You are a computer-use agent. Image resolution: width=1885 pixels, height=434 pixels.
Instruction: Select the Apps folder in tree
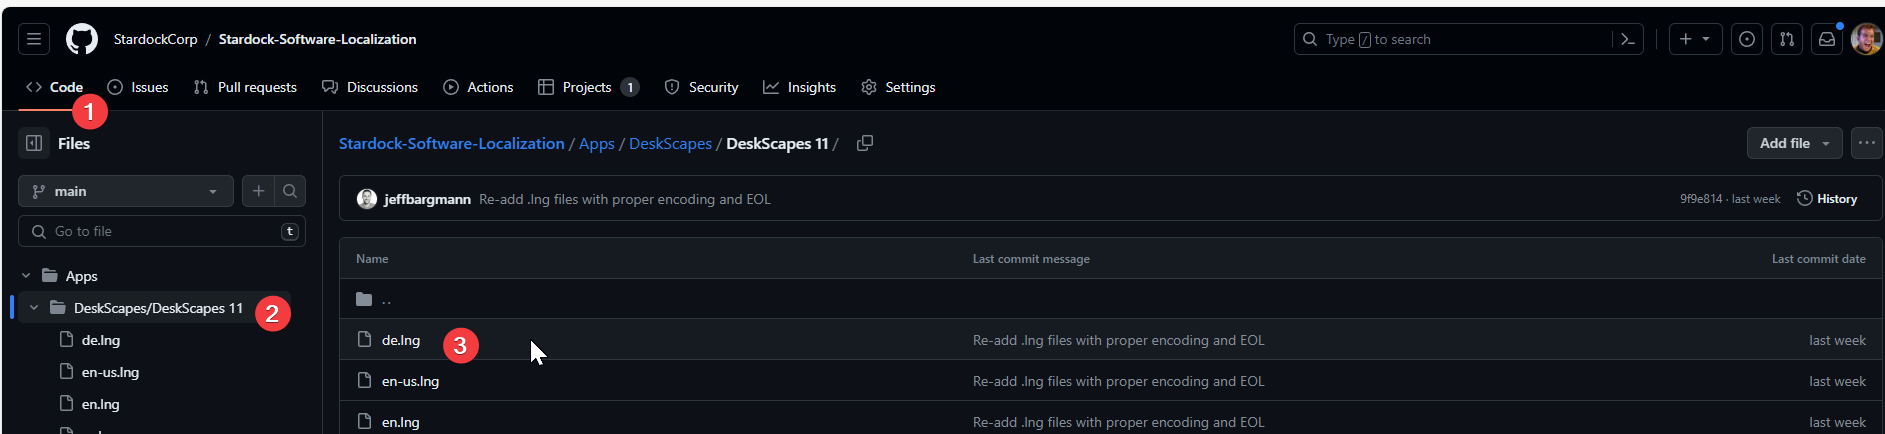click(x=81, y=276)
